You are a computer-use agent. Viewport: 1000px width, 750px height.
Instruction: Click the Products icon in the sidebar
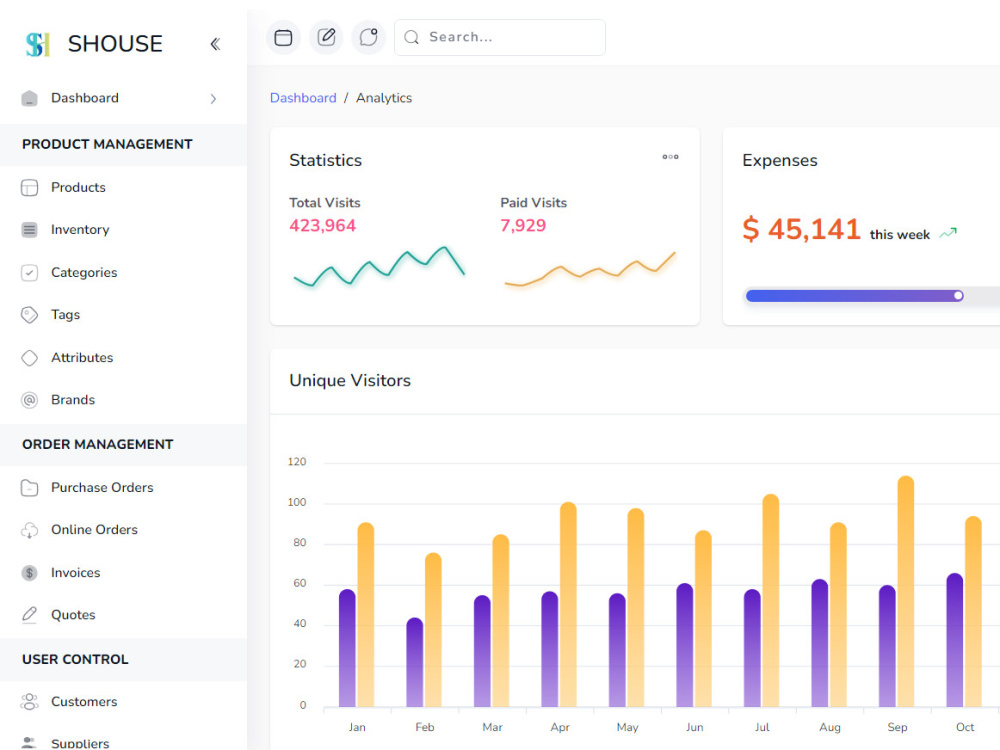[x=29, y=188]
